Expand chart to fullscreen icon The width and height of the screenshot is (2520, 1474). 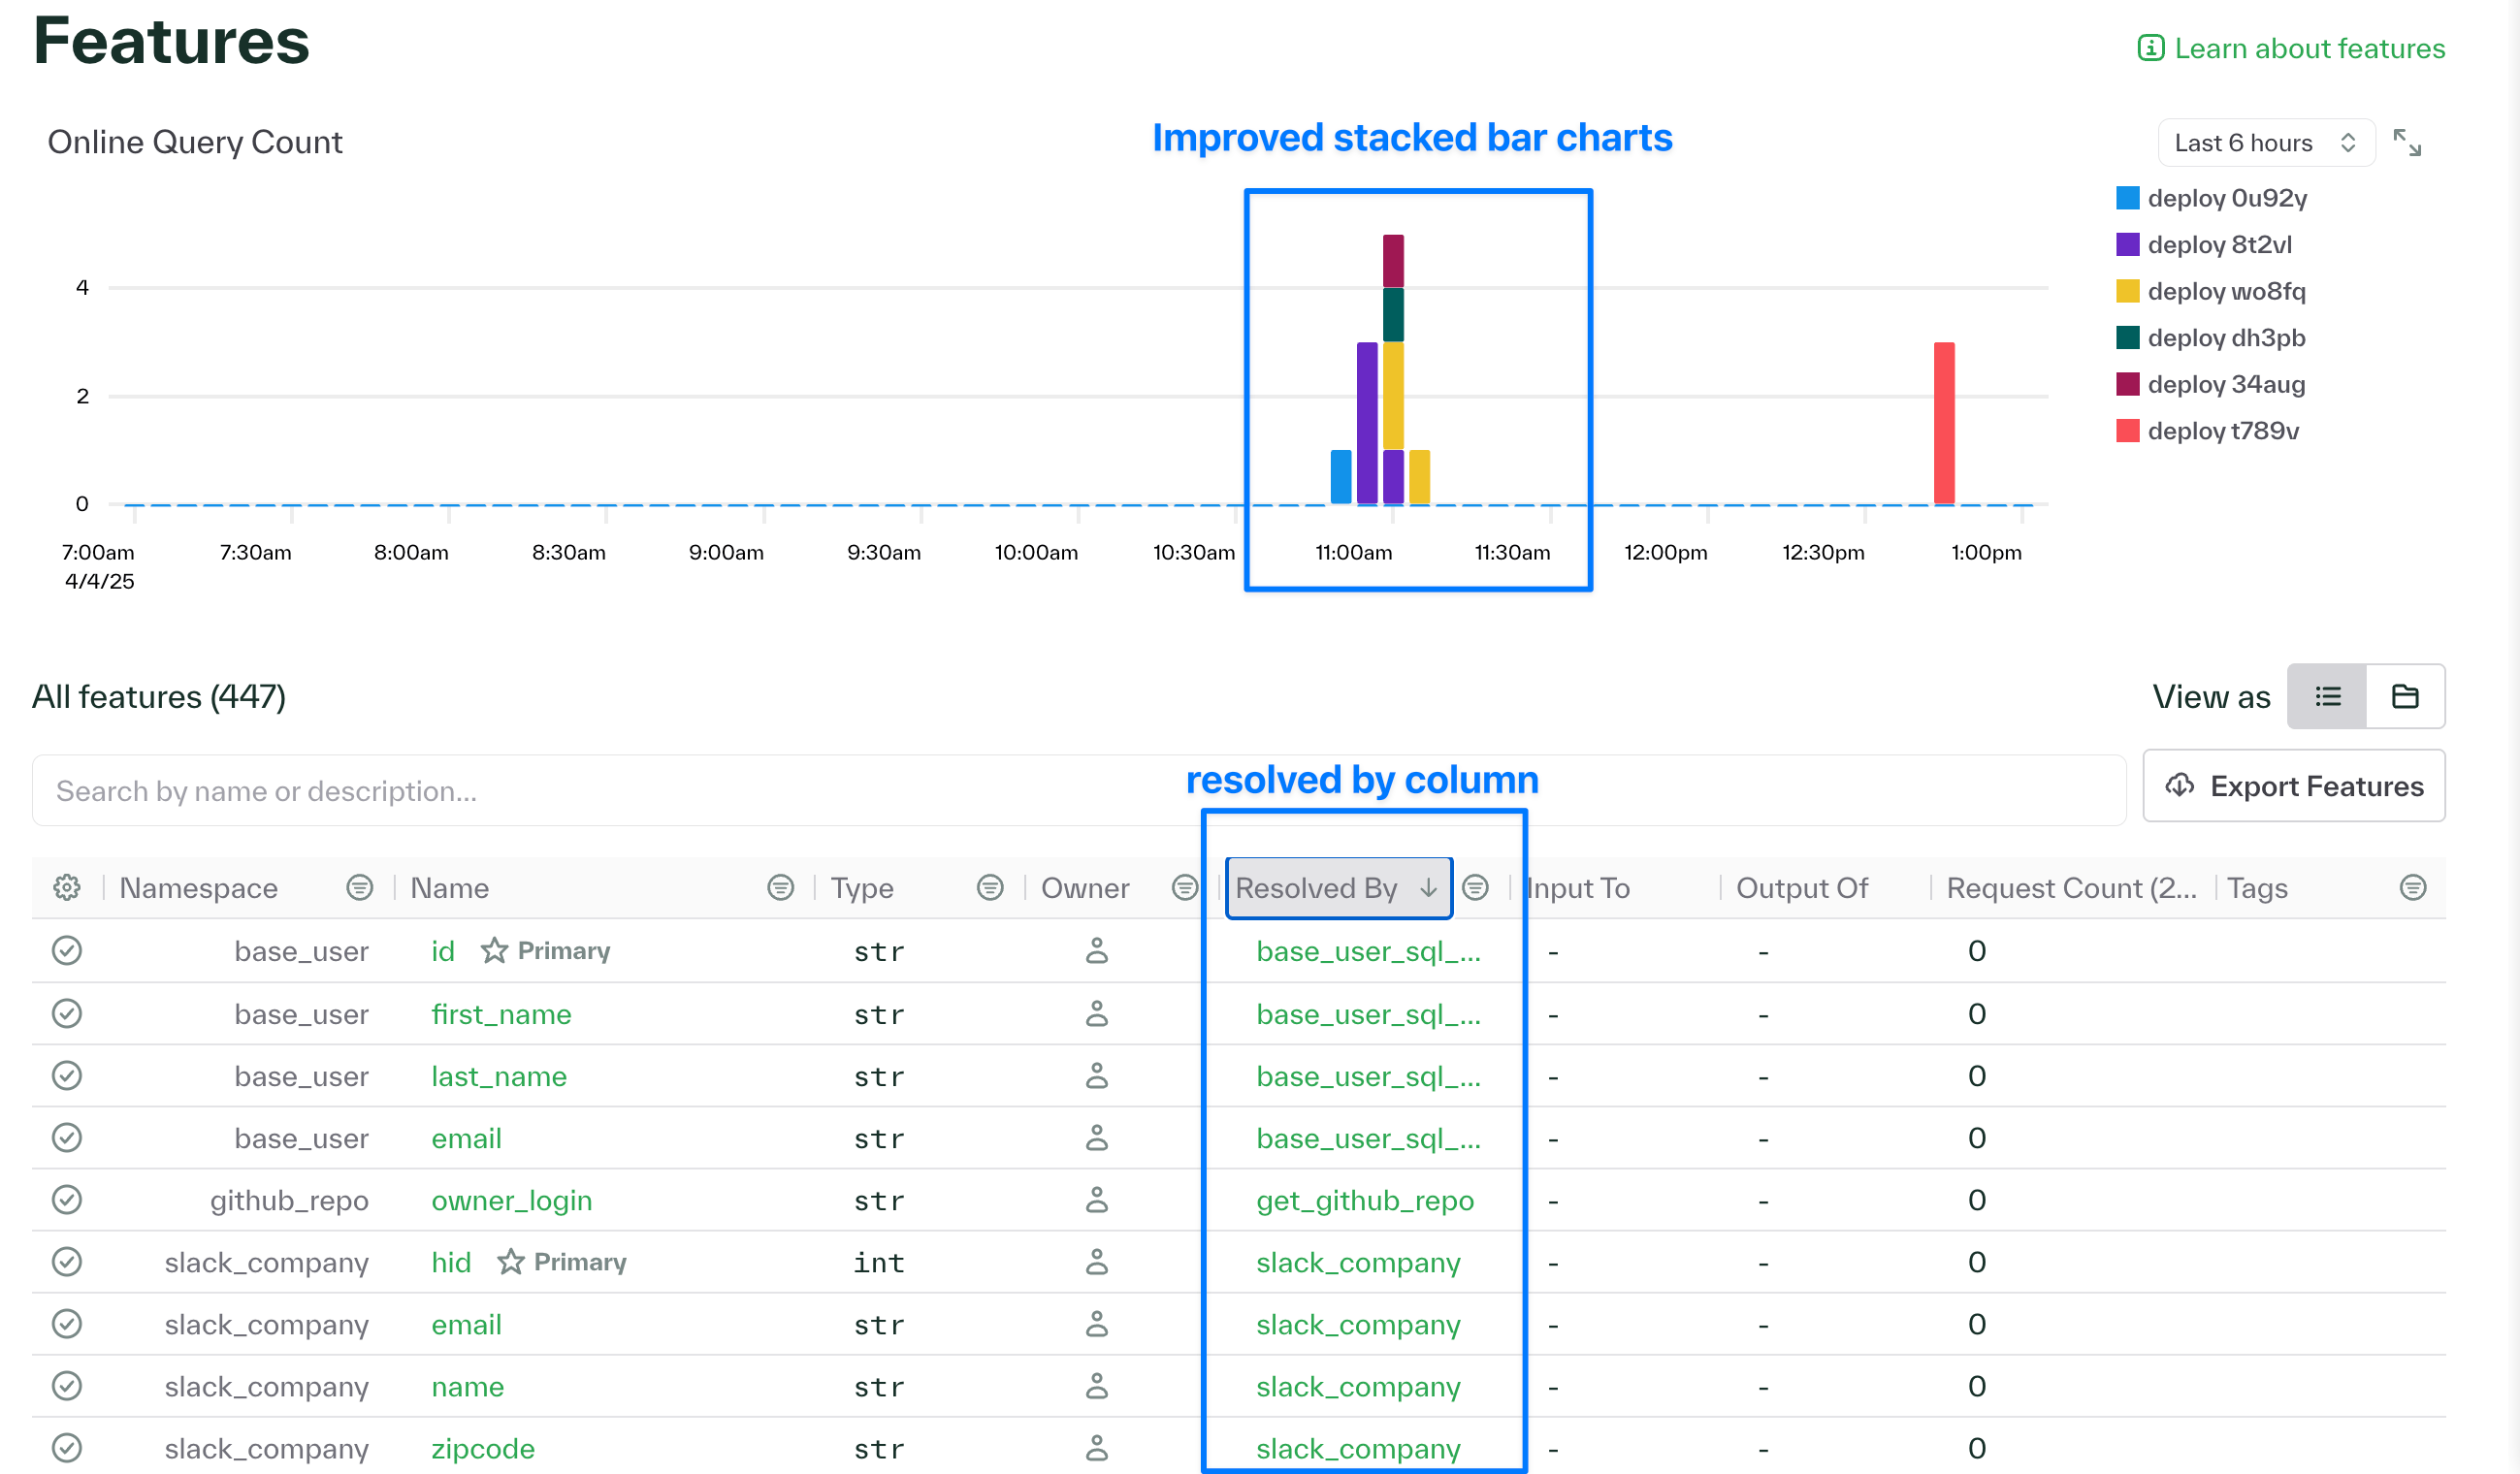(2406, 143)
